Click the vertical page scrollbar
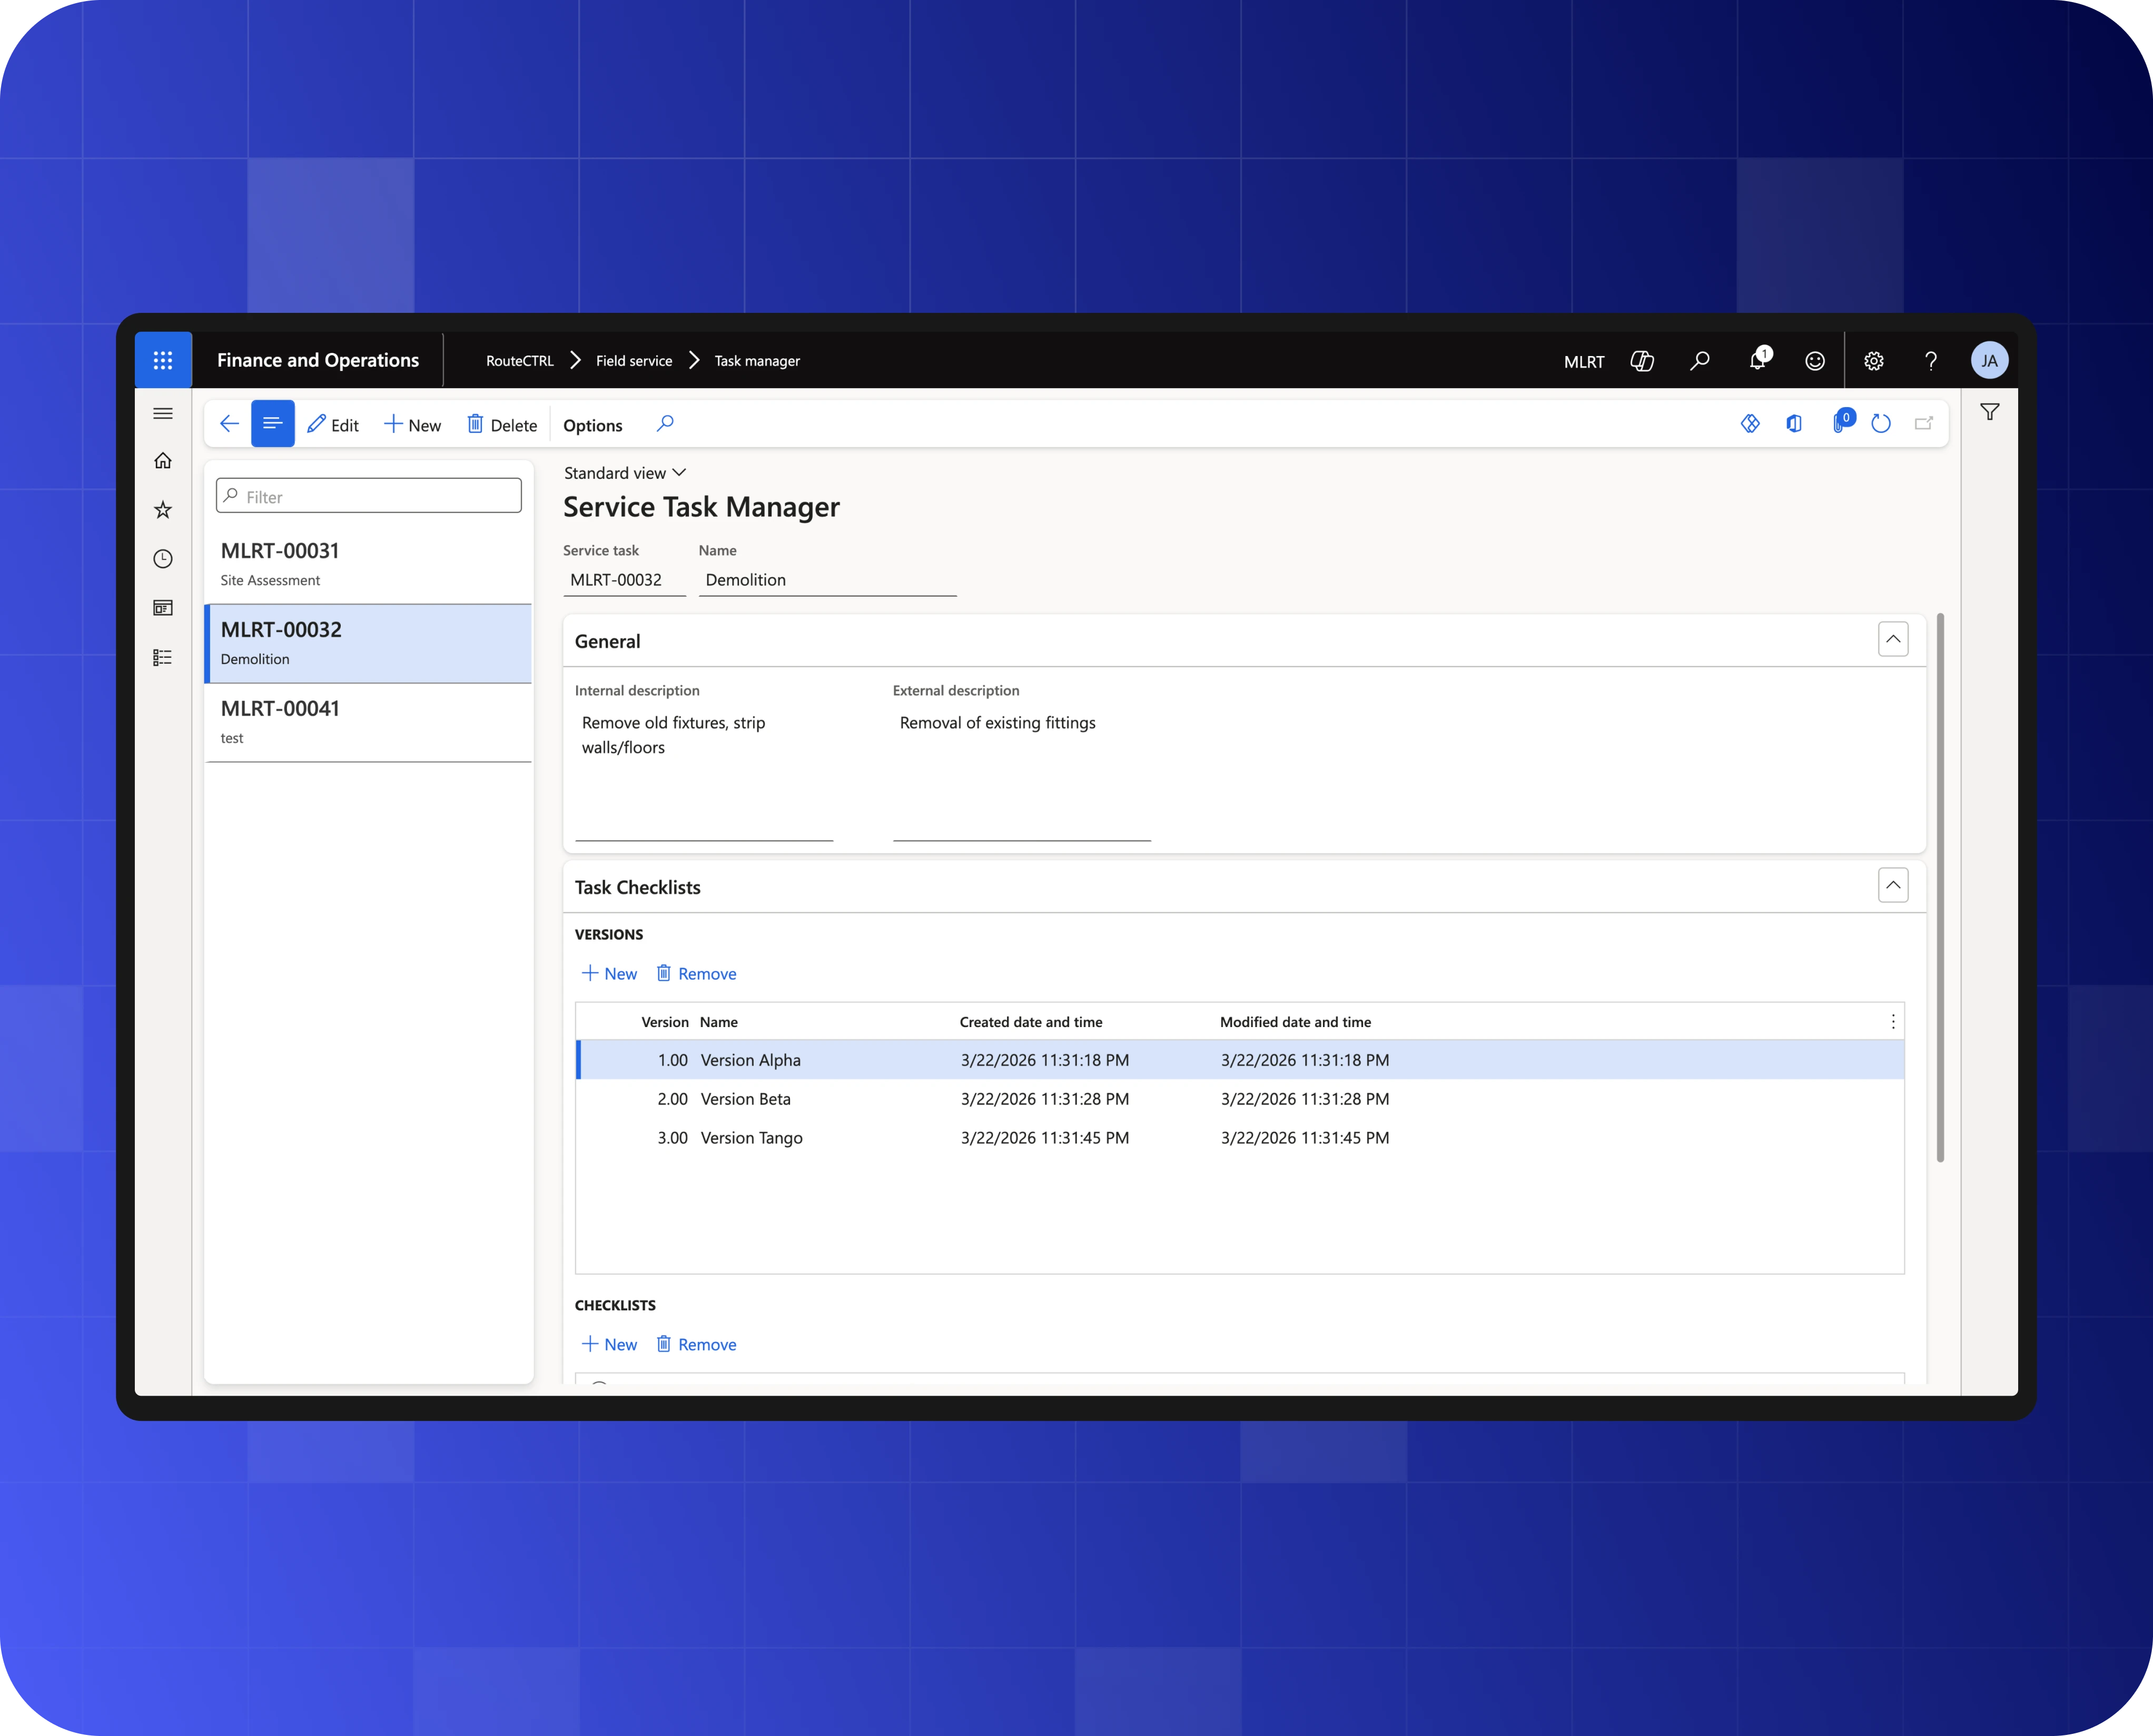The width and height of the screenshot is (2153, 1736). (x=1940, y=888)
